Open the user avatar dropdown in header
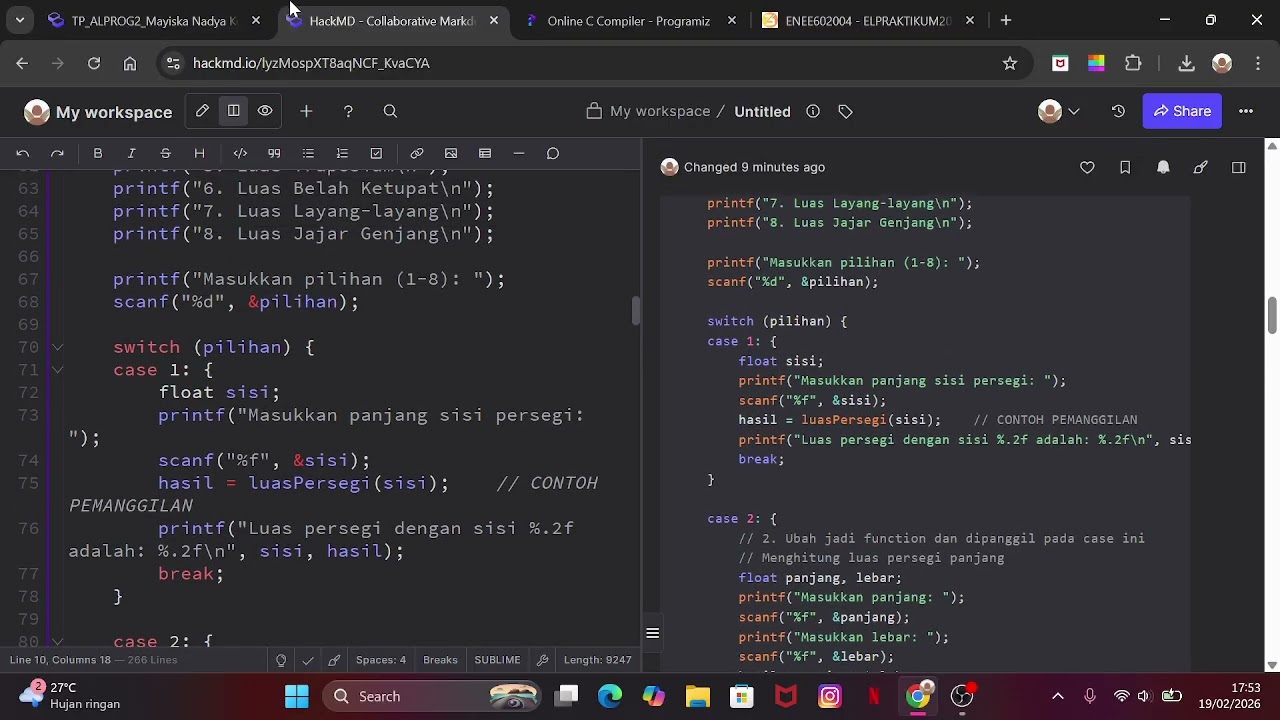Viewport: 1280px width, 720px height. [x=1059, y=111]
